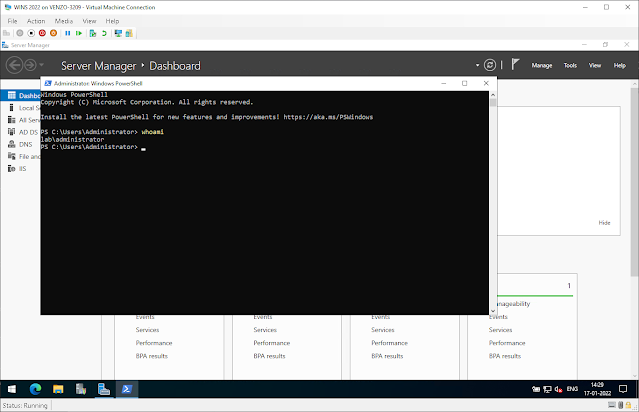Select Local Server in sidebar
This screenshot has height=412, width=639.
coord(20,108)
